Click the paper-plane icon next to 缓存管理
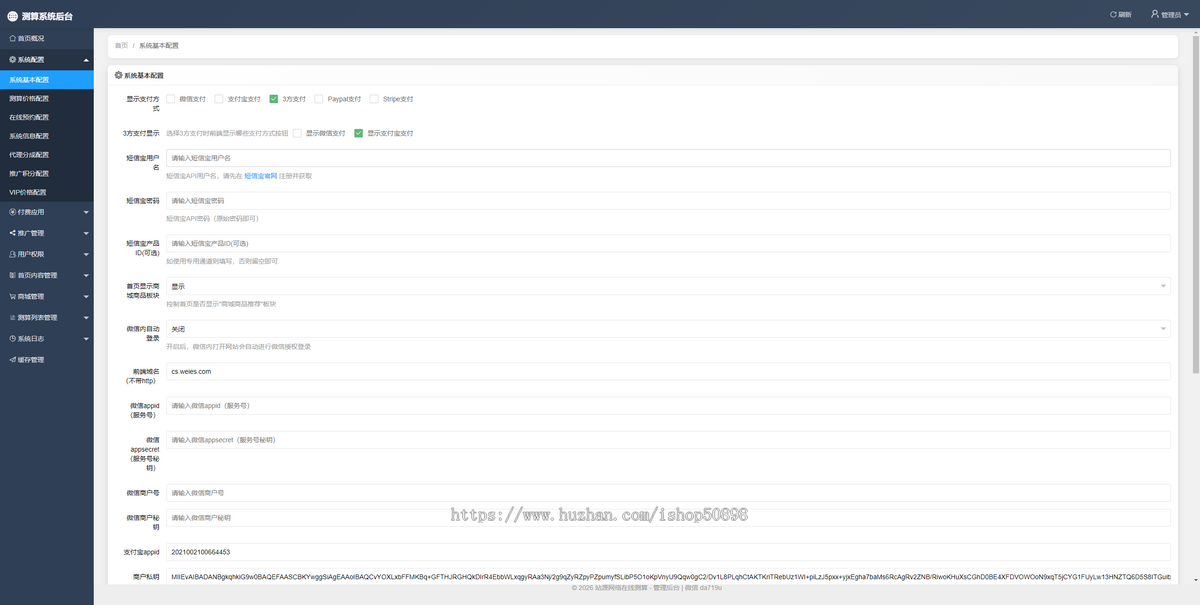The height and width of the screenshot is (605, 1200). [x=12, y=359]
